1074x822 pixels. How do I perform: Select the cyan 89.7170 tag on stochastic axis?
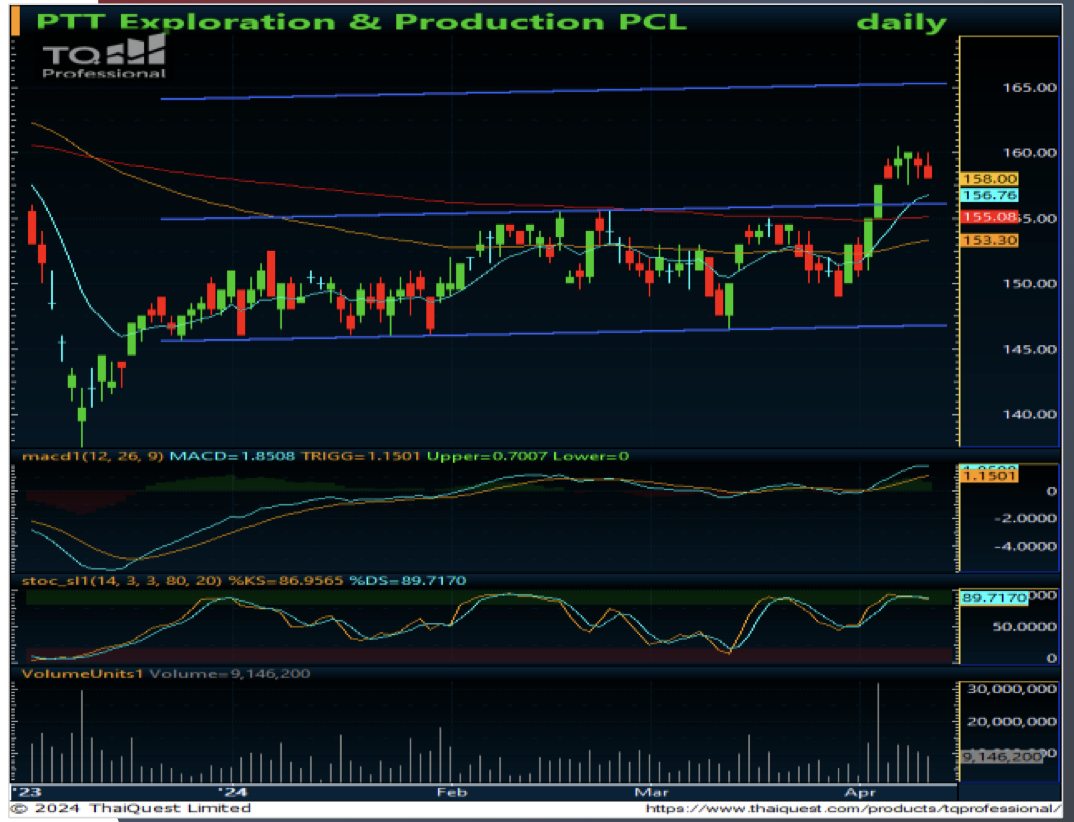[994, 598]
